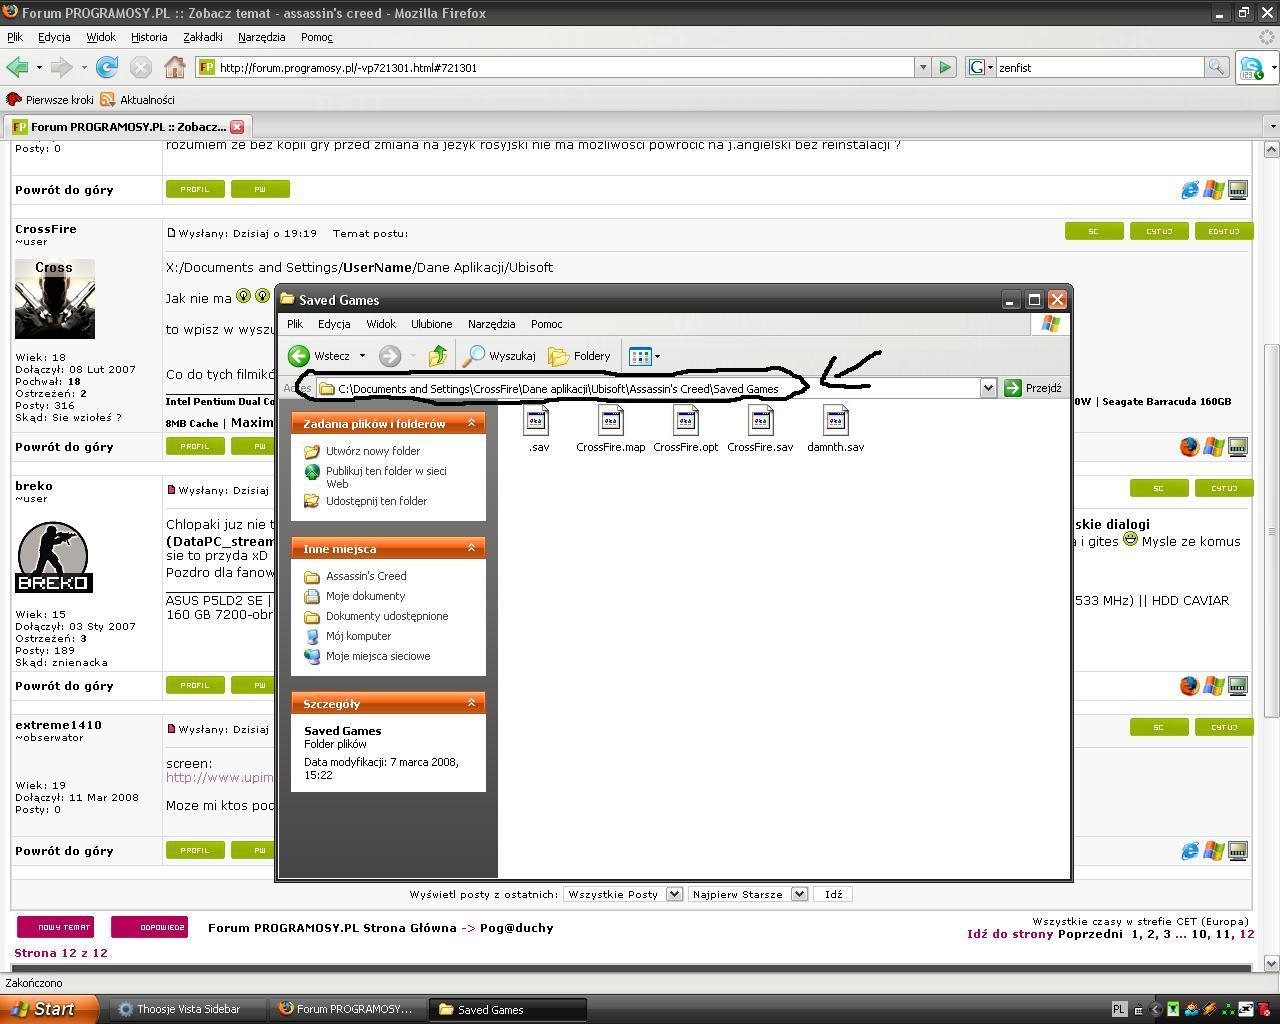Collapse the Szczegóły panel
Screen dimensions: 1280x1024
point(471,703)
